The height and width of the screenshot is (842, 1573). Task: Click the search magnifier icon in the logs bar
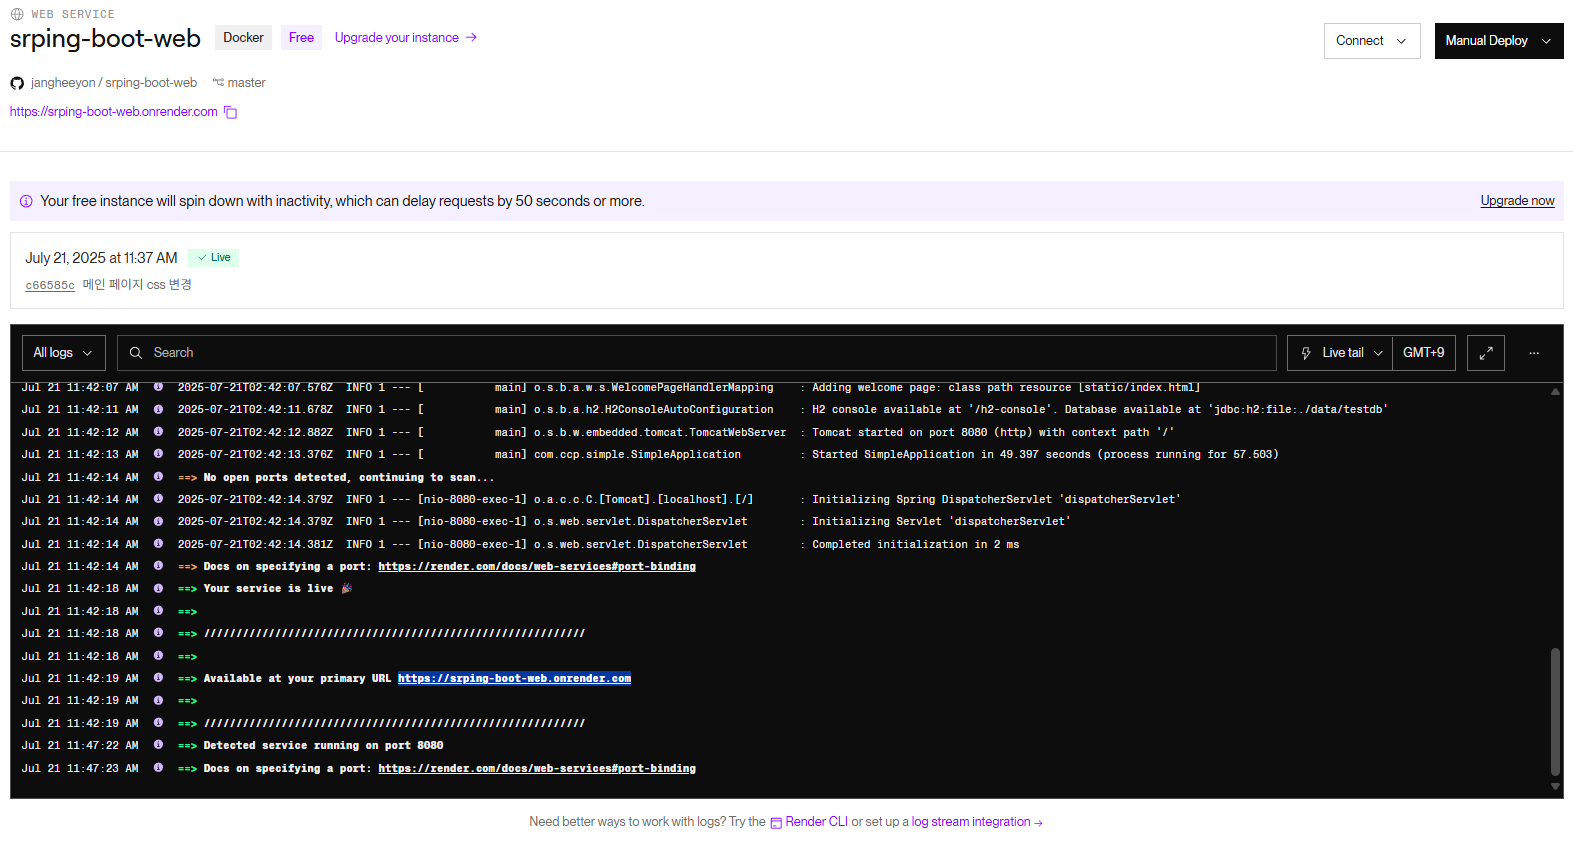[136, 353]
